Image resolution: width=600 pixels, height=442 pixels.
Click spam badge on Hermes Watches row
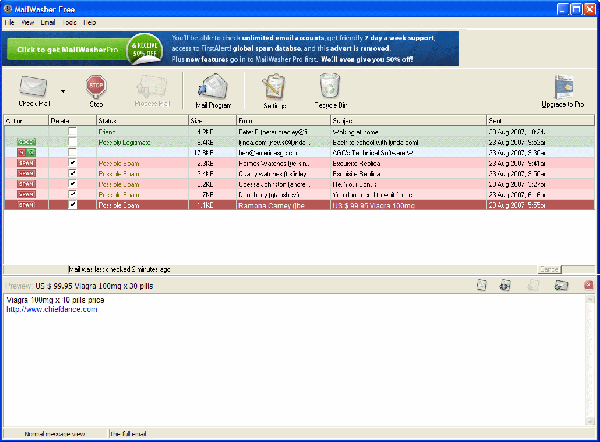point(26,163)
